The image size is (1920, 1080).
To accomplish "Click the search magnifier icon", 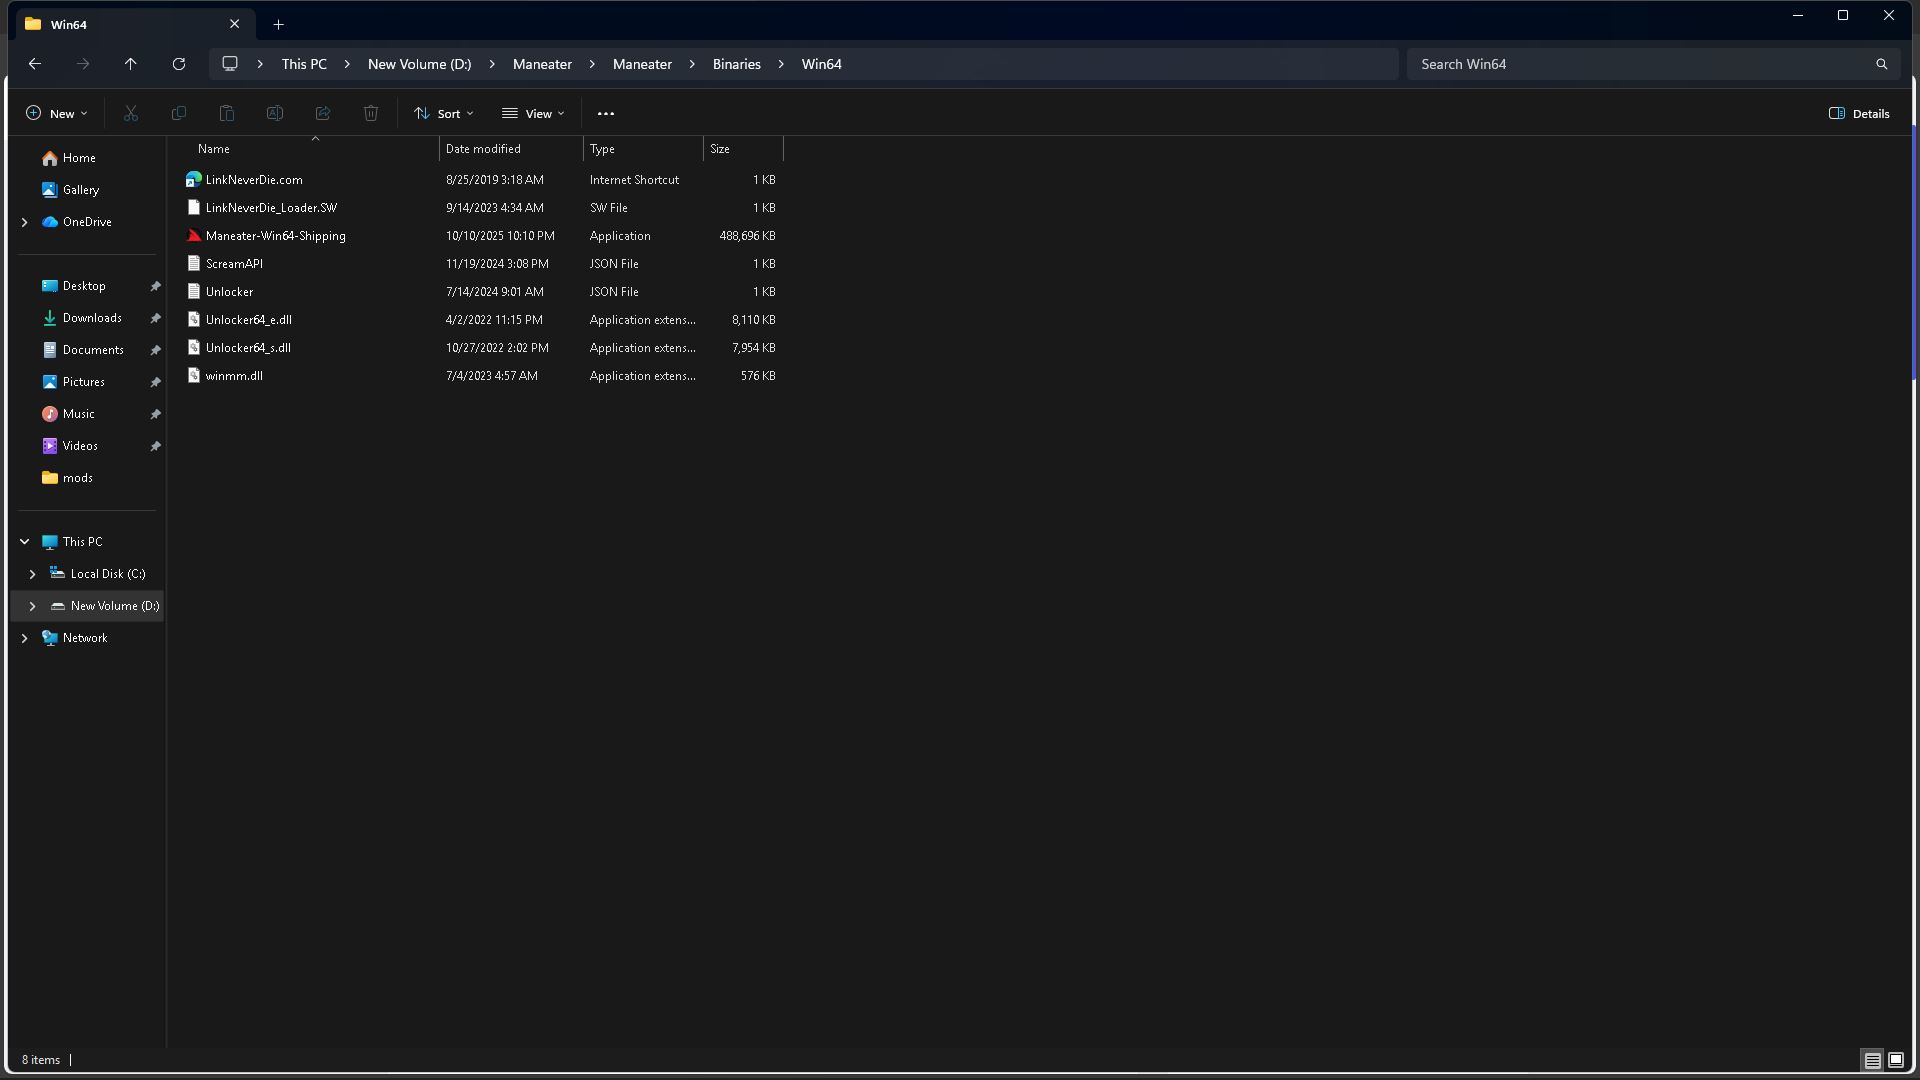I will [x=1881, y=64].
